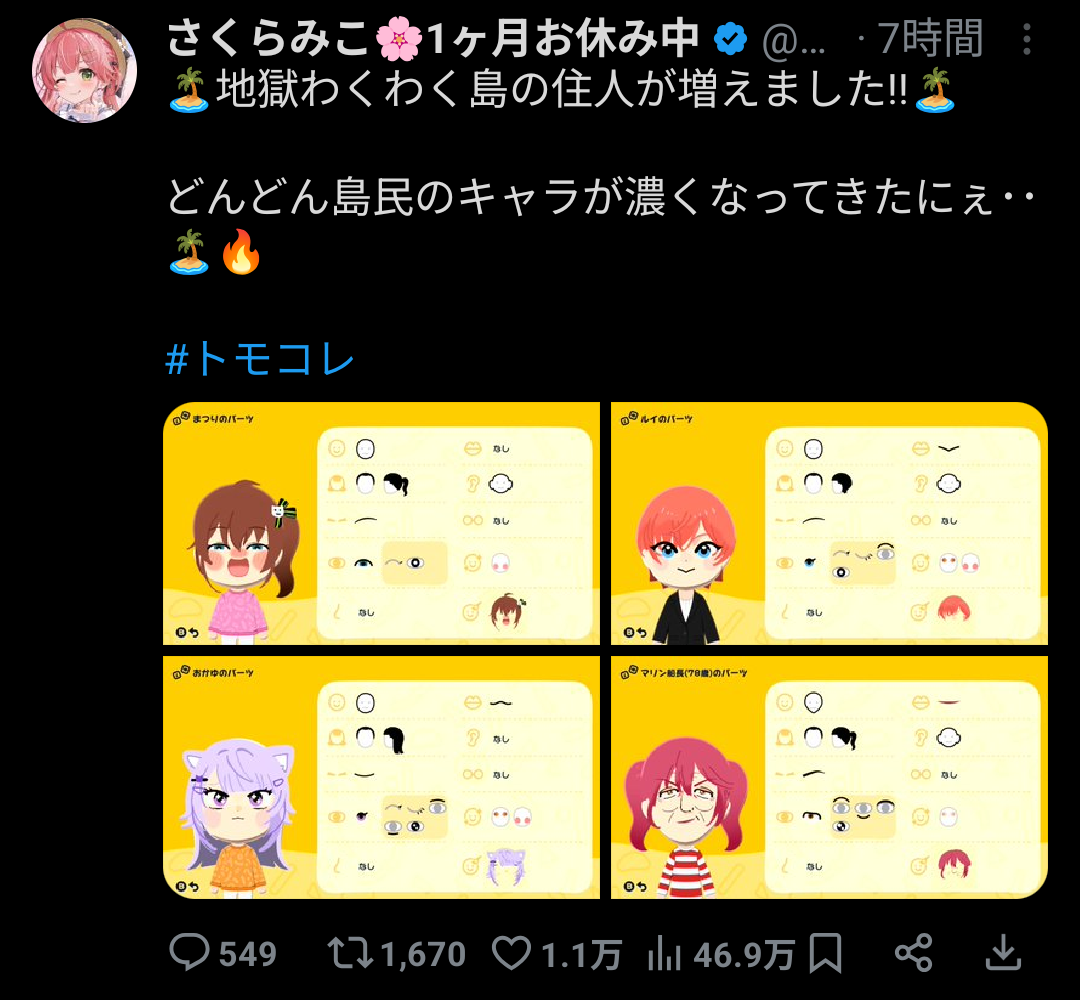Open the red twin-tail striped shirt image
The width and height of the screenshot is (1080, 1000).
click(x=829, y=778)
